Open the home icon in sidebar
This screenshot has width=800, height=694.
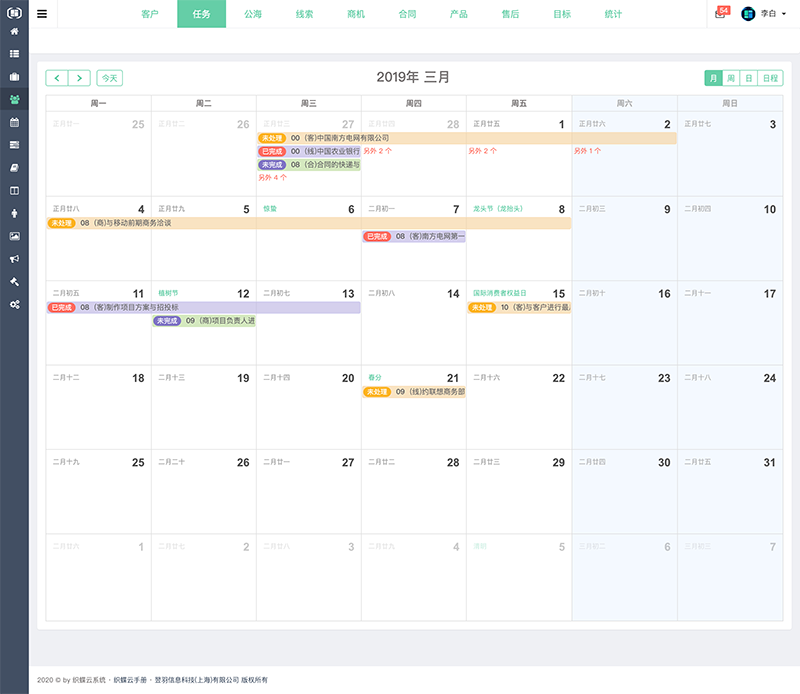point(14,31)
